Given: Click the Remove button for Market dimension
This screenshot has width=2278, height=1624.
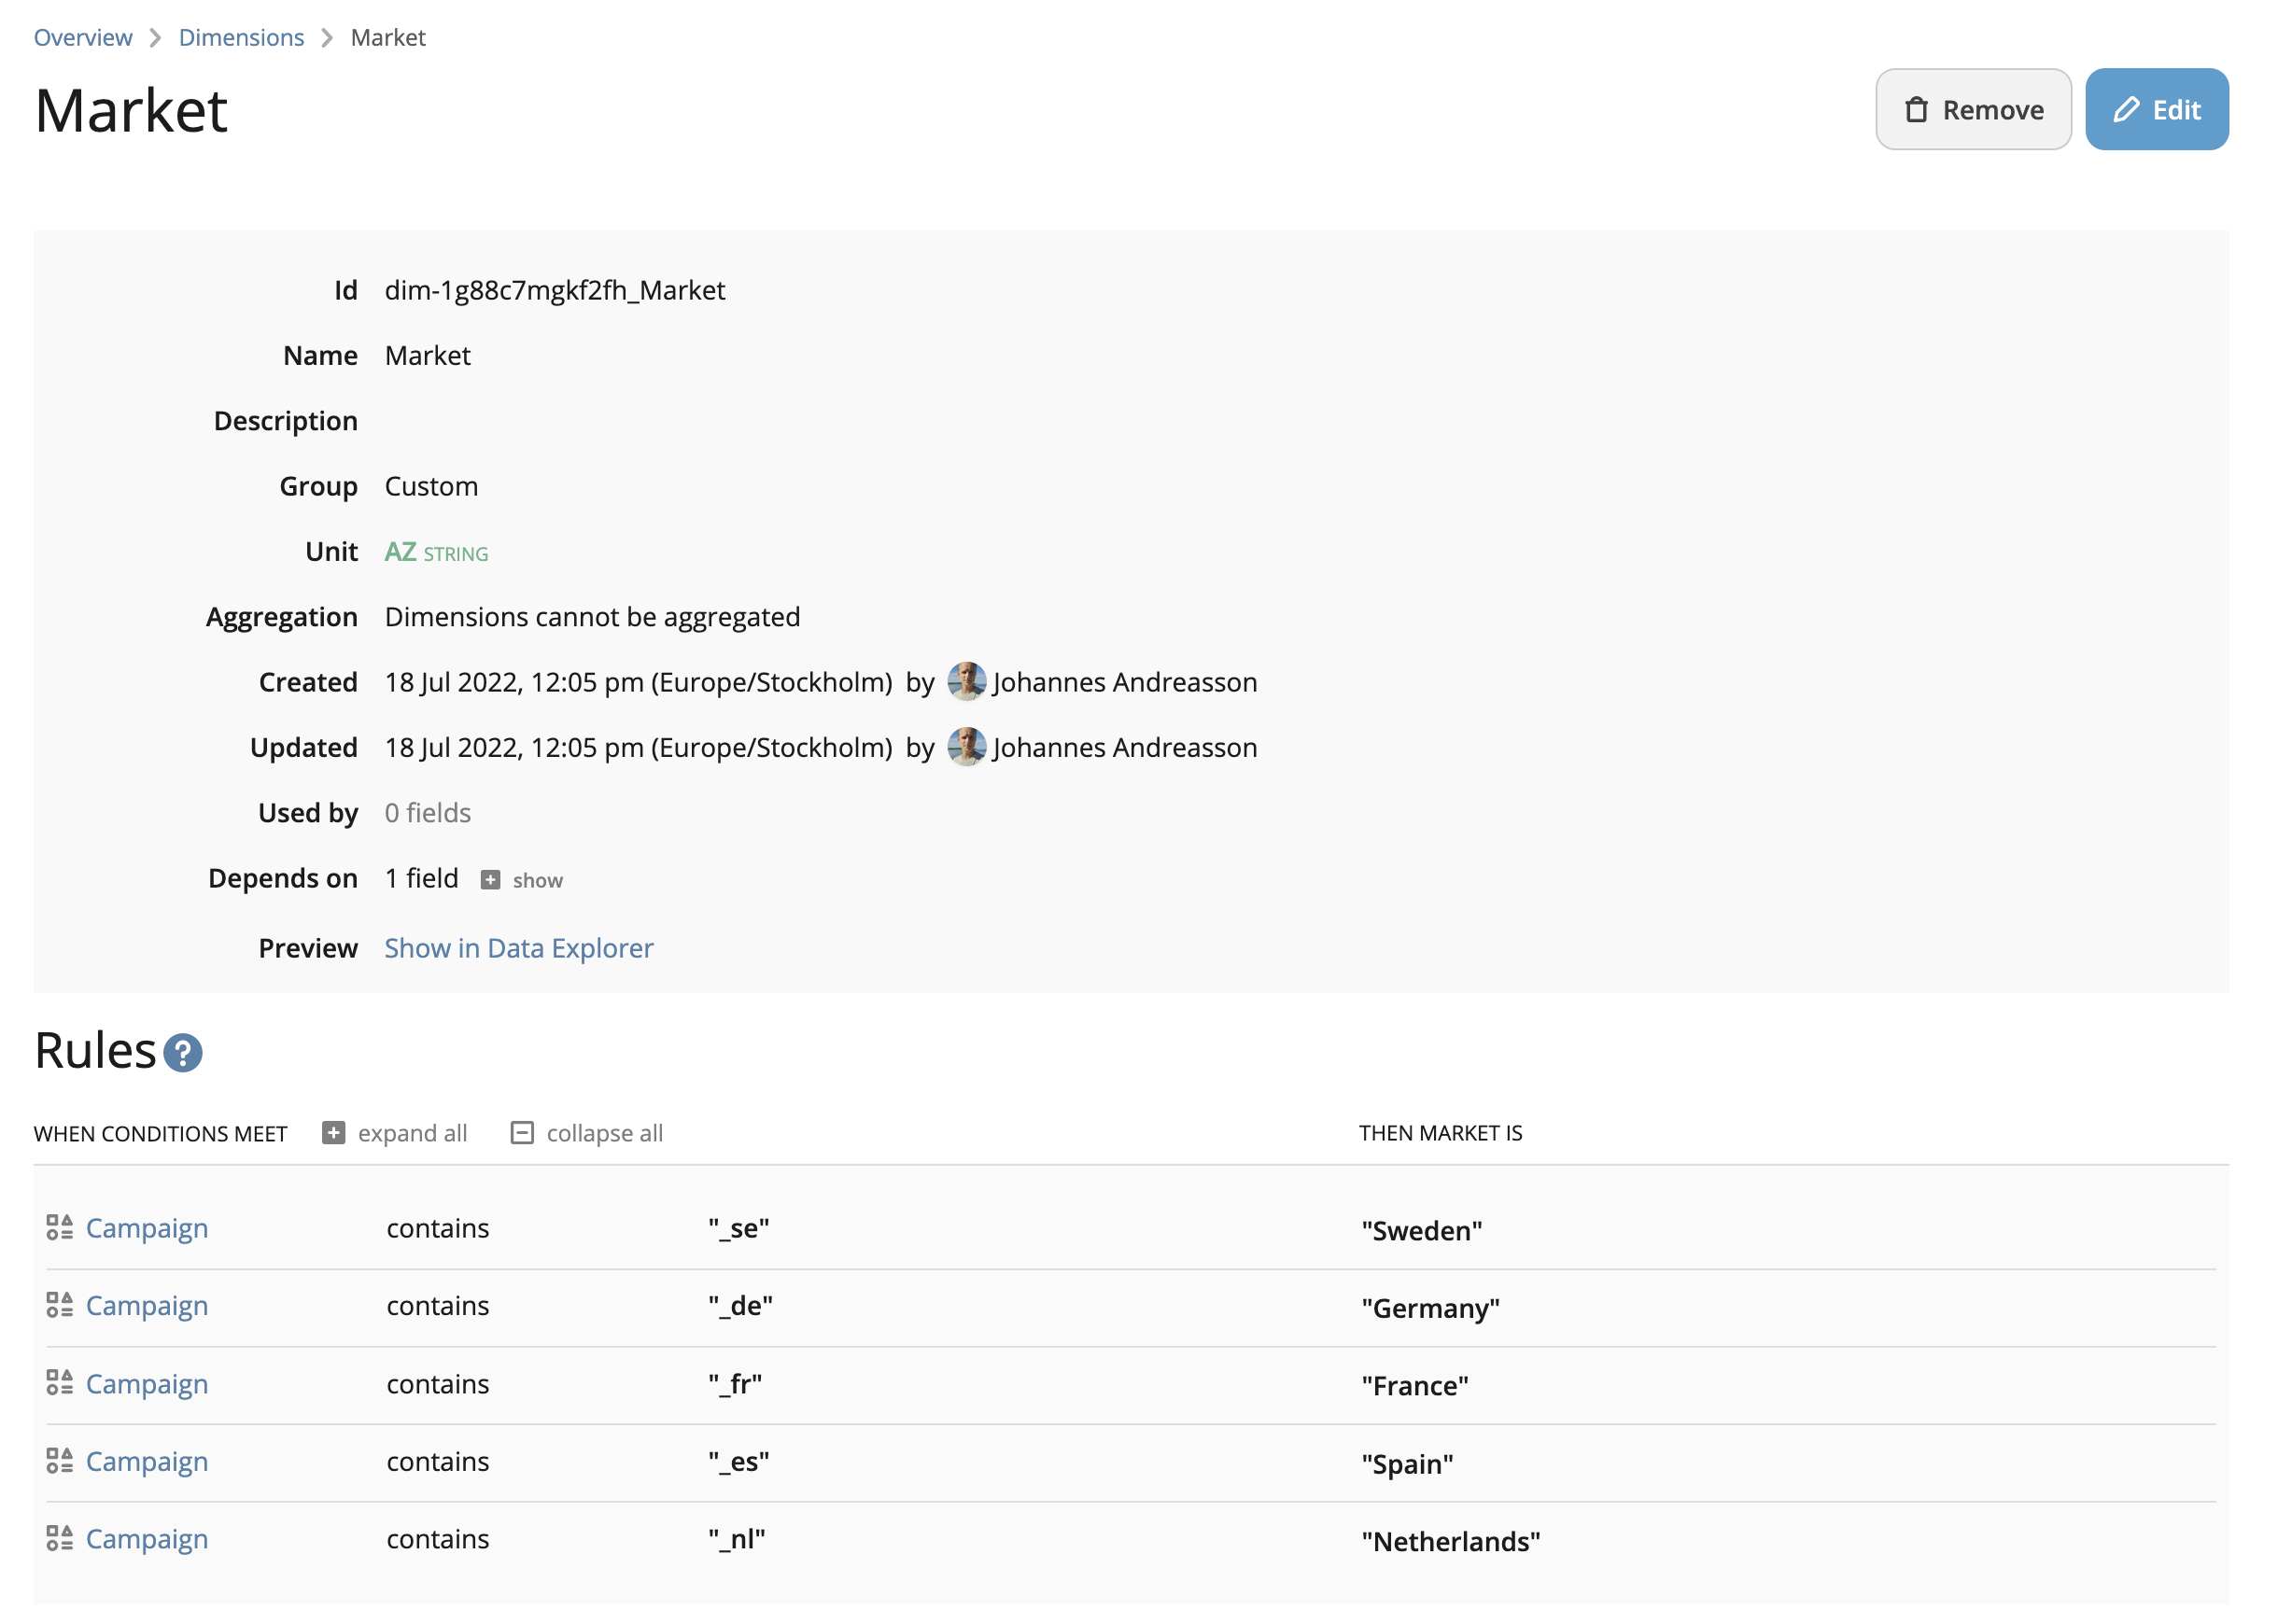Looking at the screenshot, I should pyautogui.click(x=1974, y=109).
